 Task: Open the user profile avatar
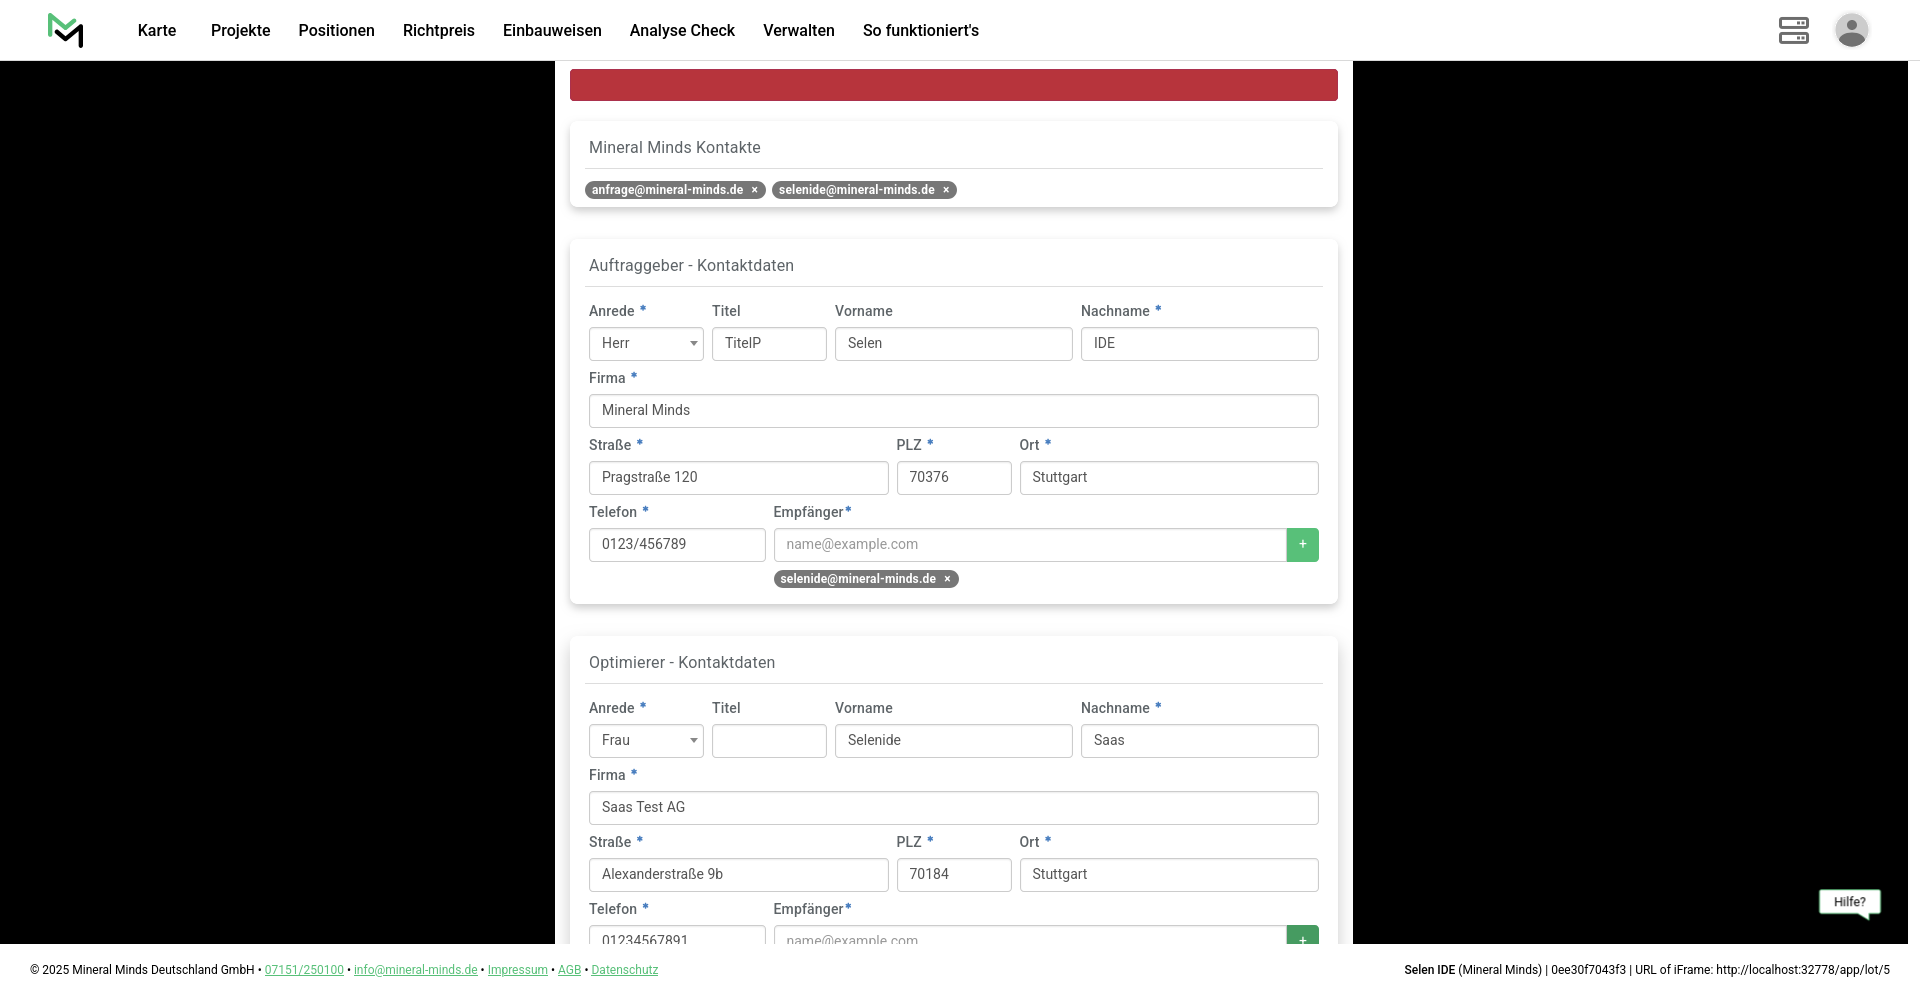tap(1851, 30)
